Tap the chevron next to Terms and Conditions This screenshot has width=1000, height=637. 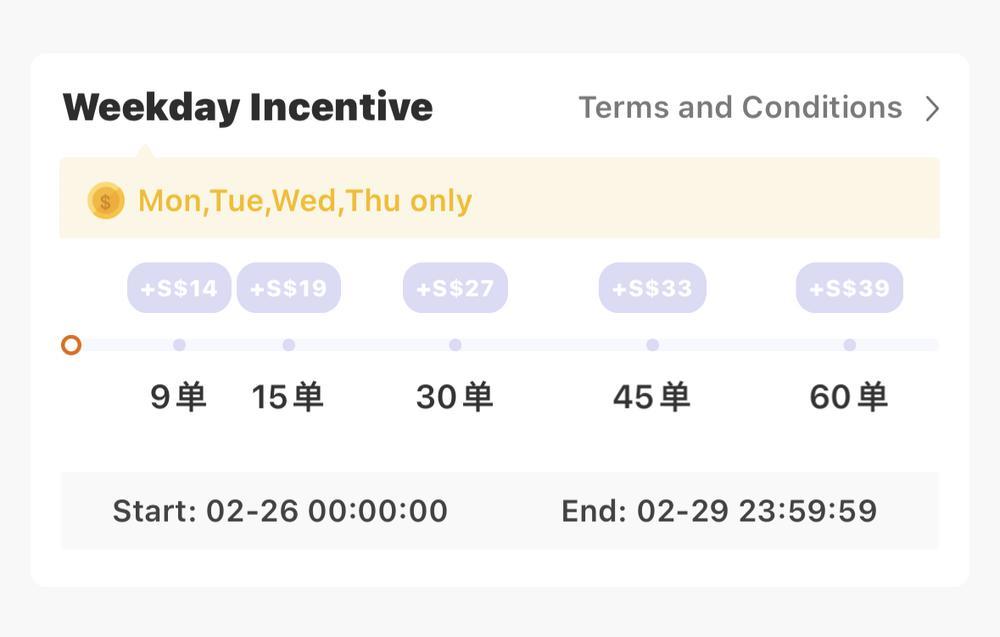click(x=932, y=107)
